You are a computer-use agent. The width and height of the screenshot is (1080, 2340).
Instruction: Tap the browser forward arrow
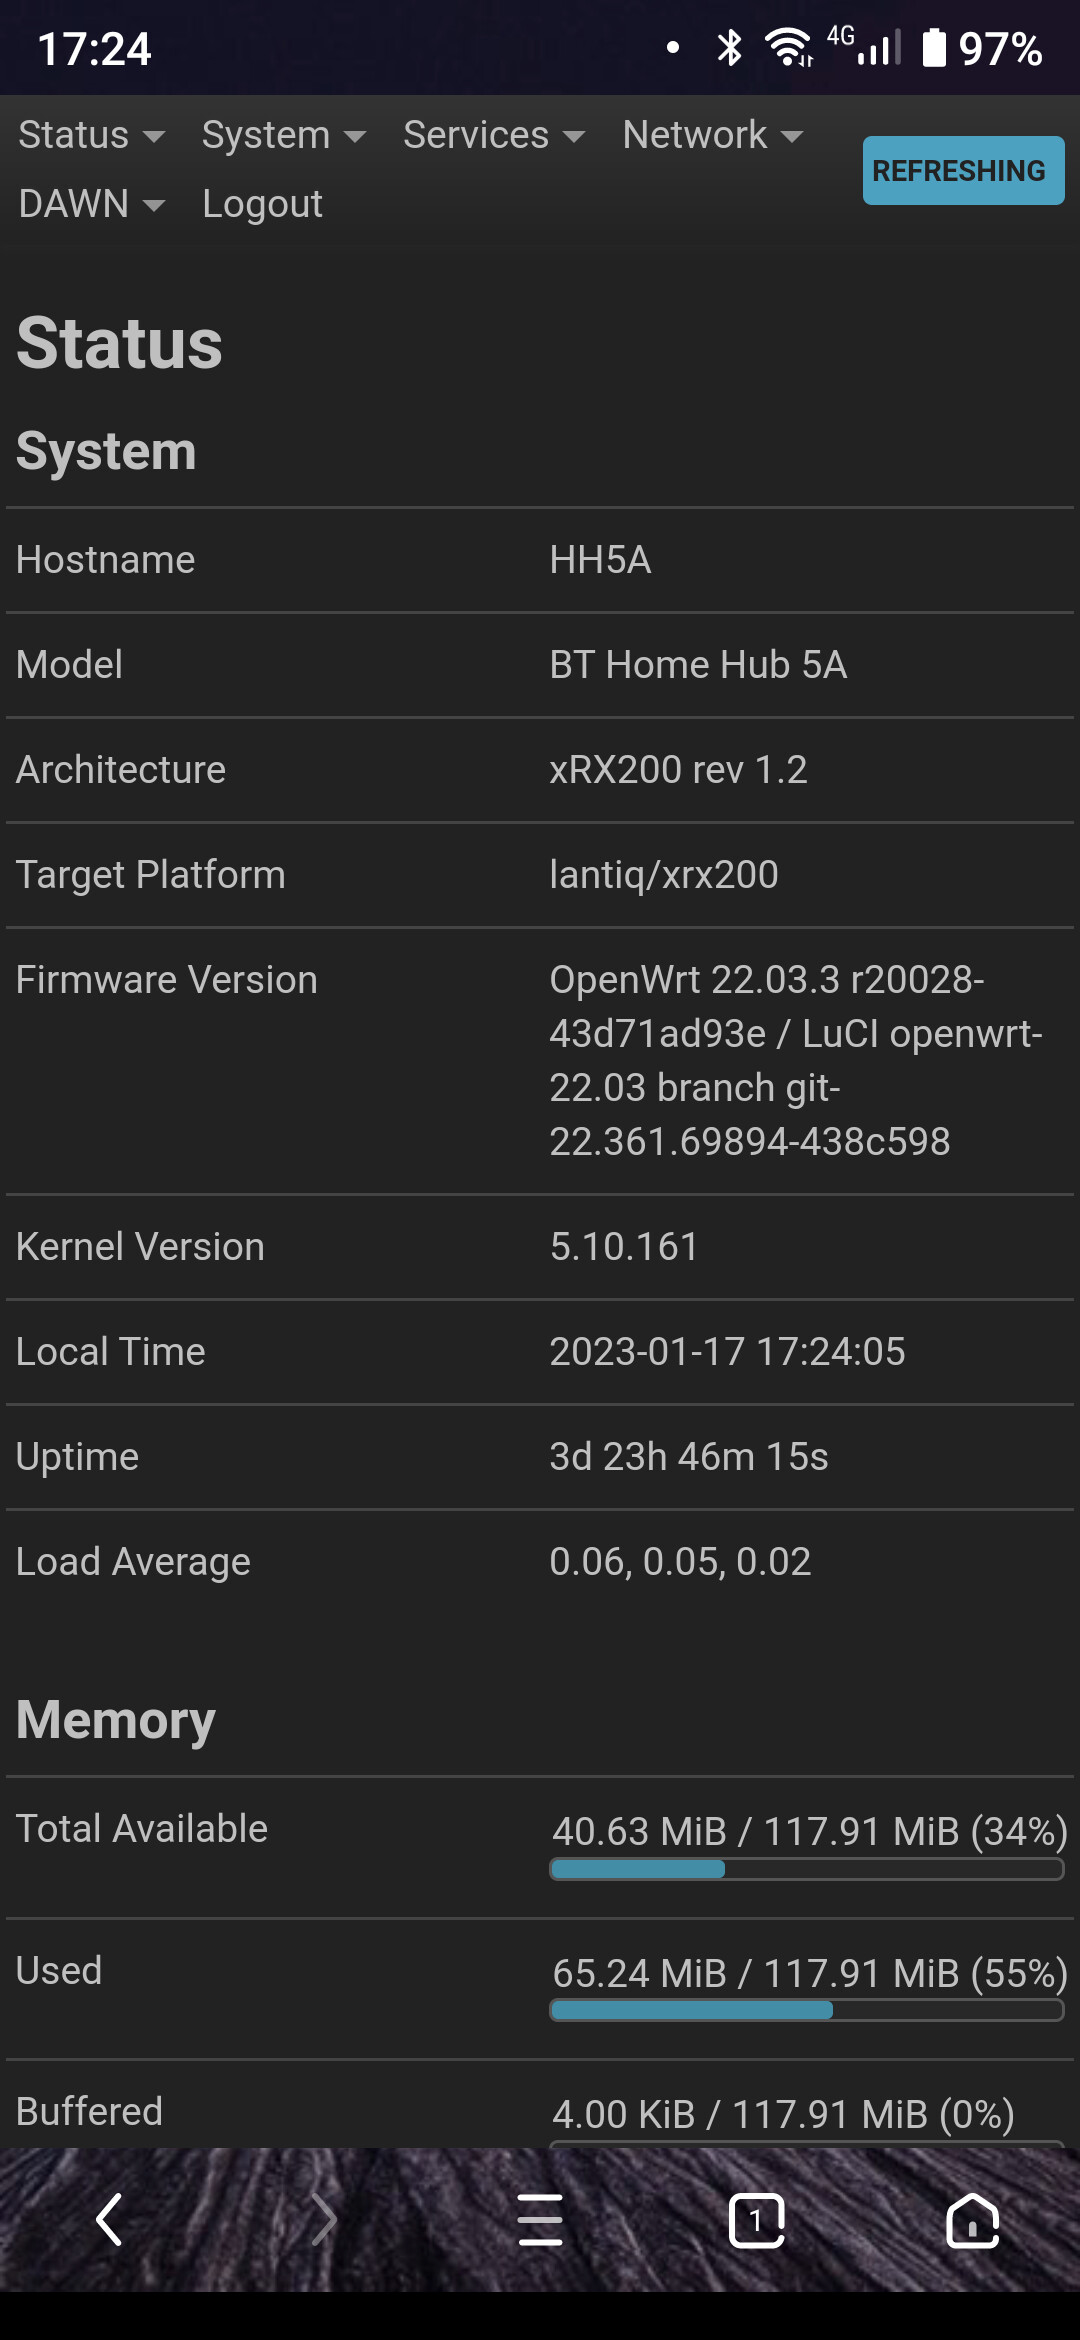[x=324, y=2220]
